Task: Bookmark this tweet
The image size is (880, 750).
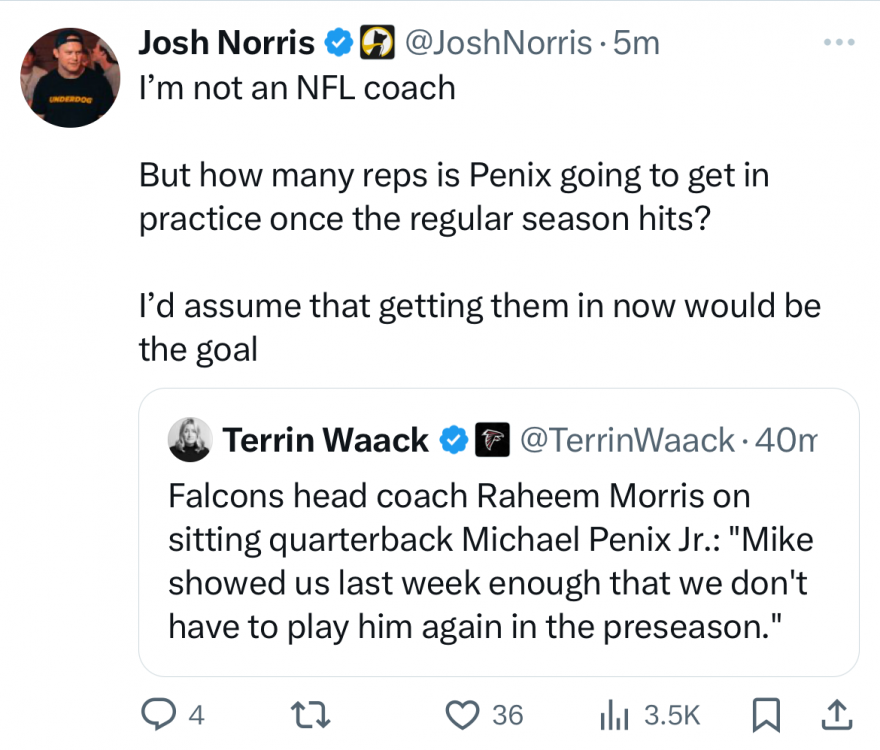Action: tap(766, 715)
